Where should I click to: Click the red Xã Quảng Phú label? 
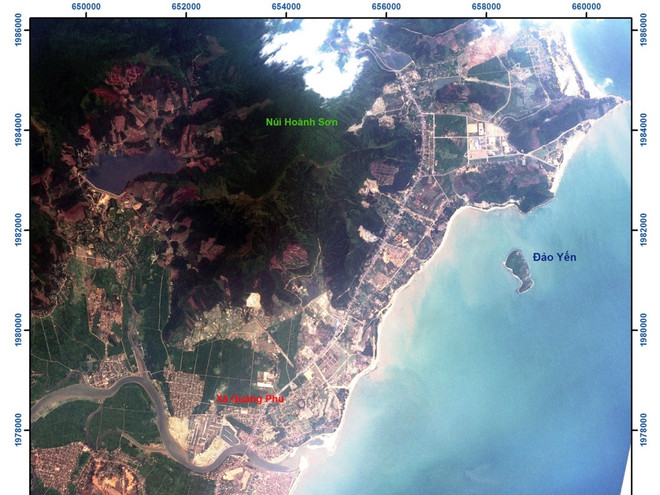251,399
